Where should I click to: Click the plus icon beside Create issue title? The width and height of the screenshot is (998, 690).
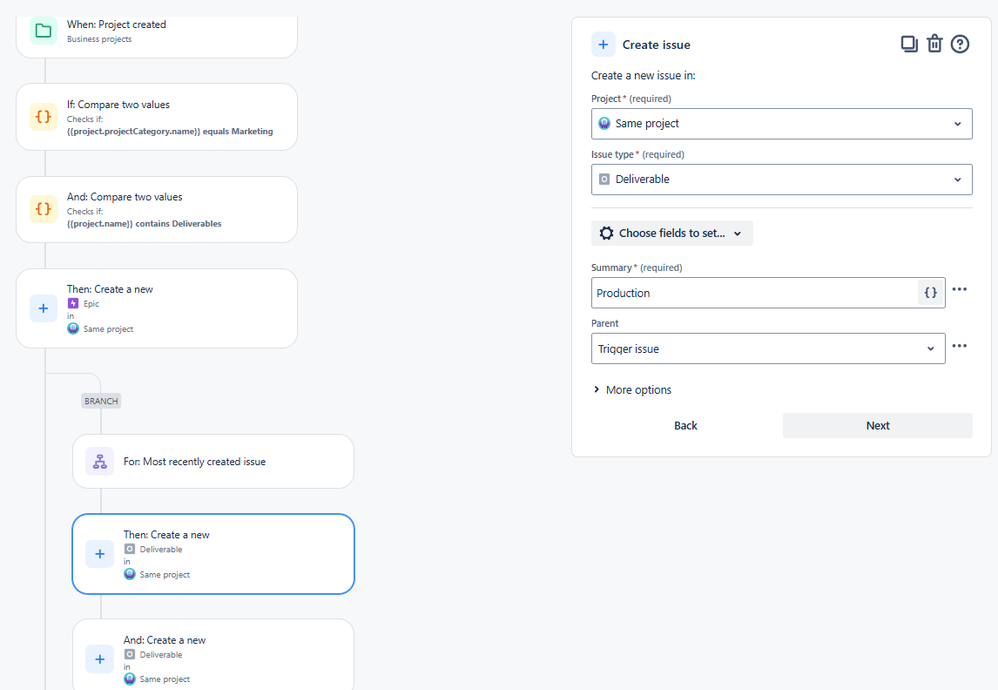pyautogui.click(x=603, y=44)
